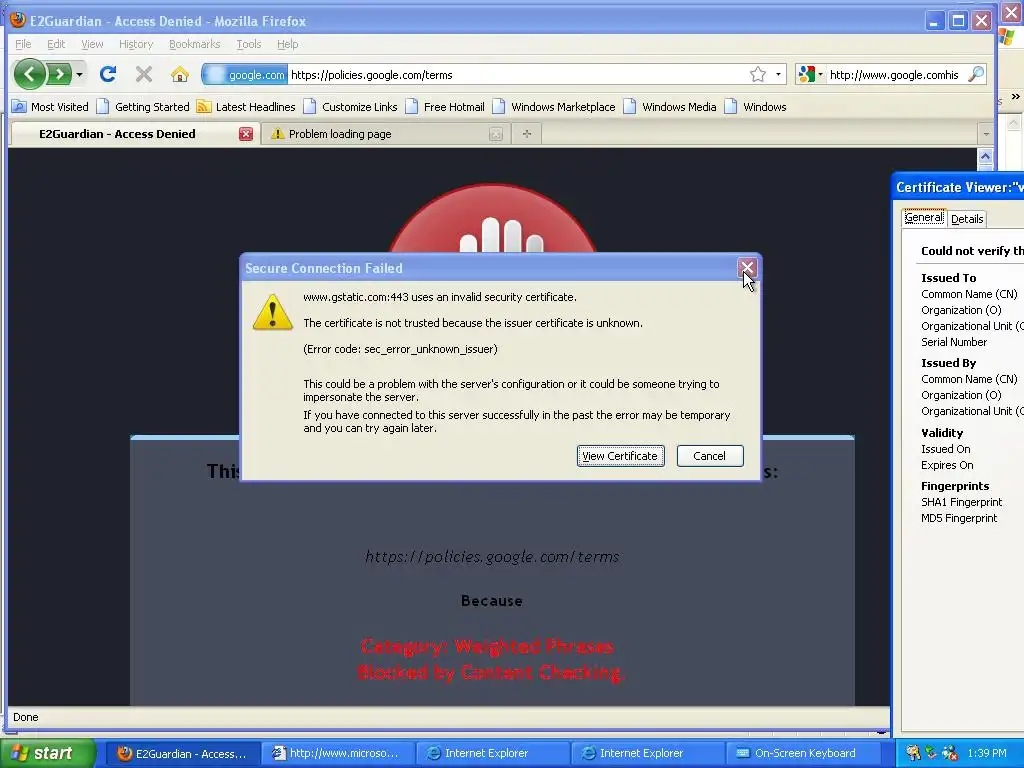Open the search engine selector dropdown
This screenshot has width=1024, height=768.
click(810, 74)
